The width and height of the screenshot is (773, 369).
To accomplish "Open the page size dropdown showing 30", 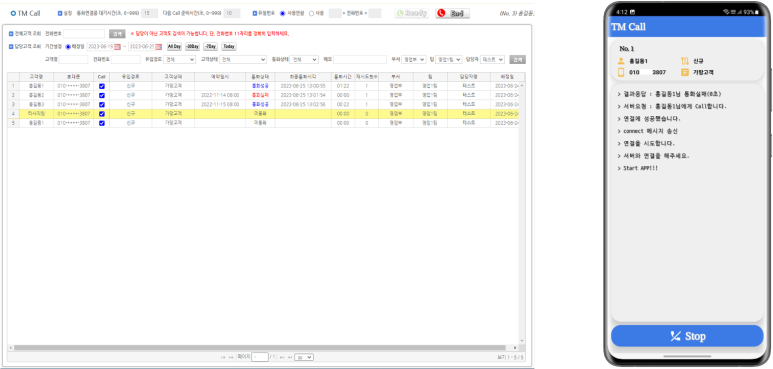I will point(304,357).
